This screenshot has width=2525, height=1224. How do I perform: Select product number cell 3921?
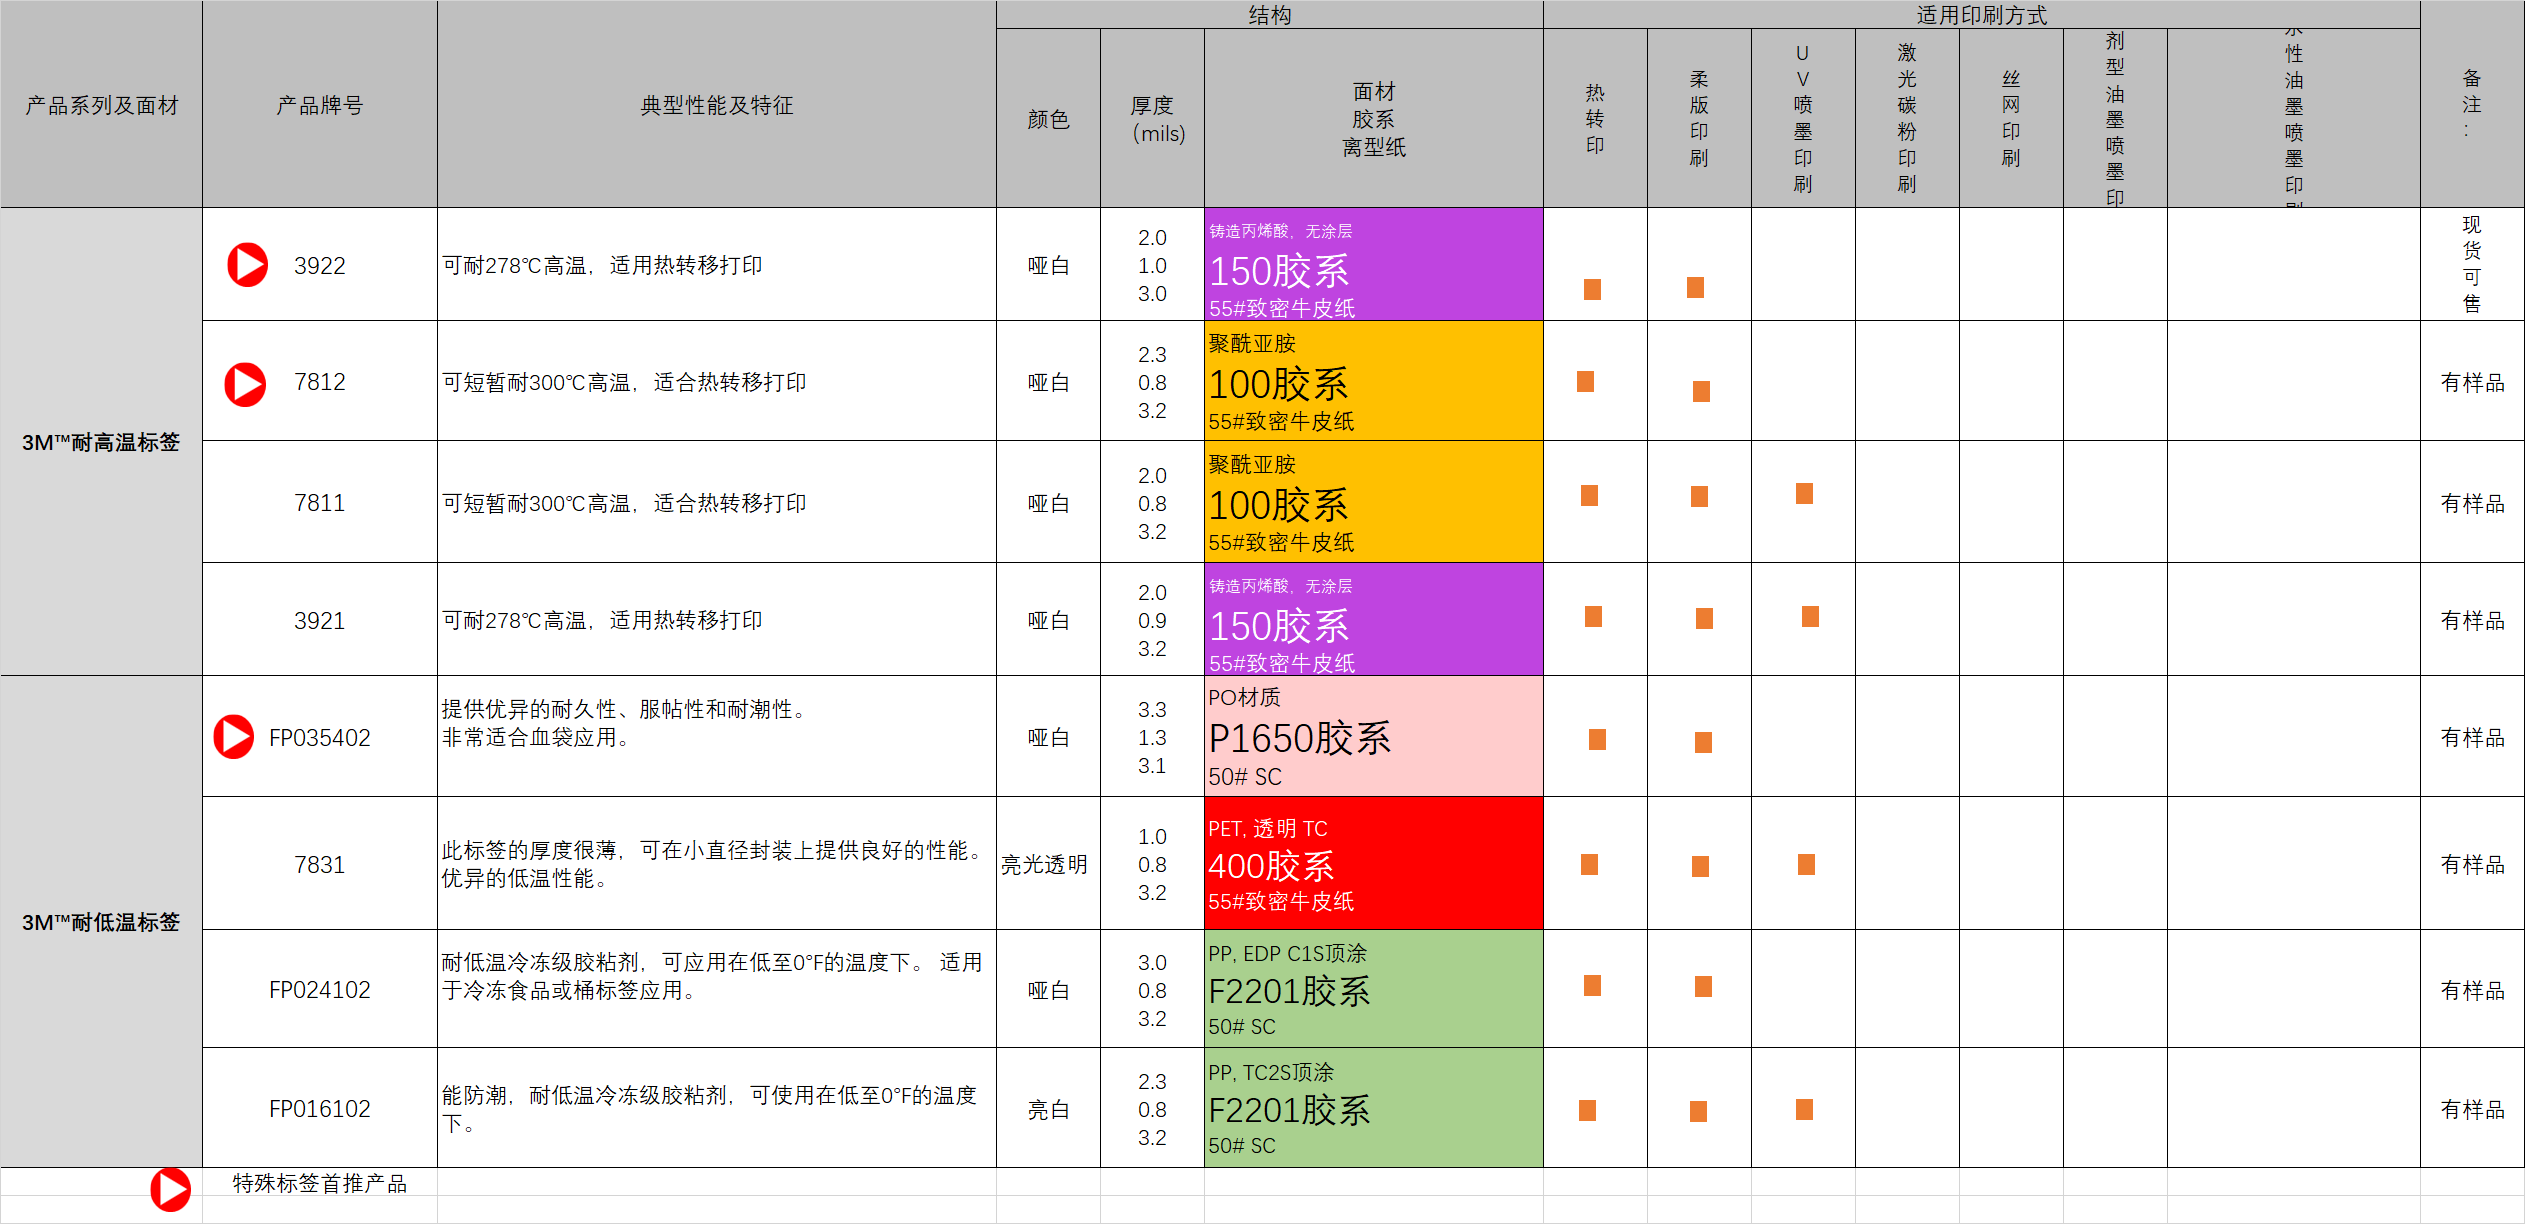pyautogui.click(x=319, y=619)
